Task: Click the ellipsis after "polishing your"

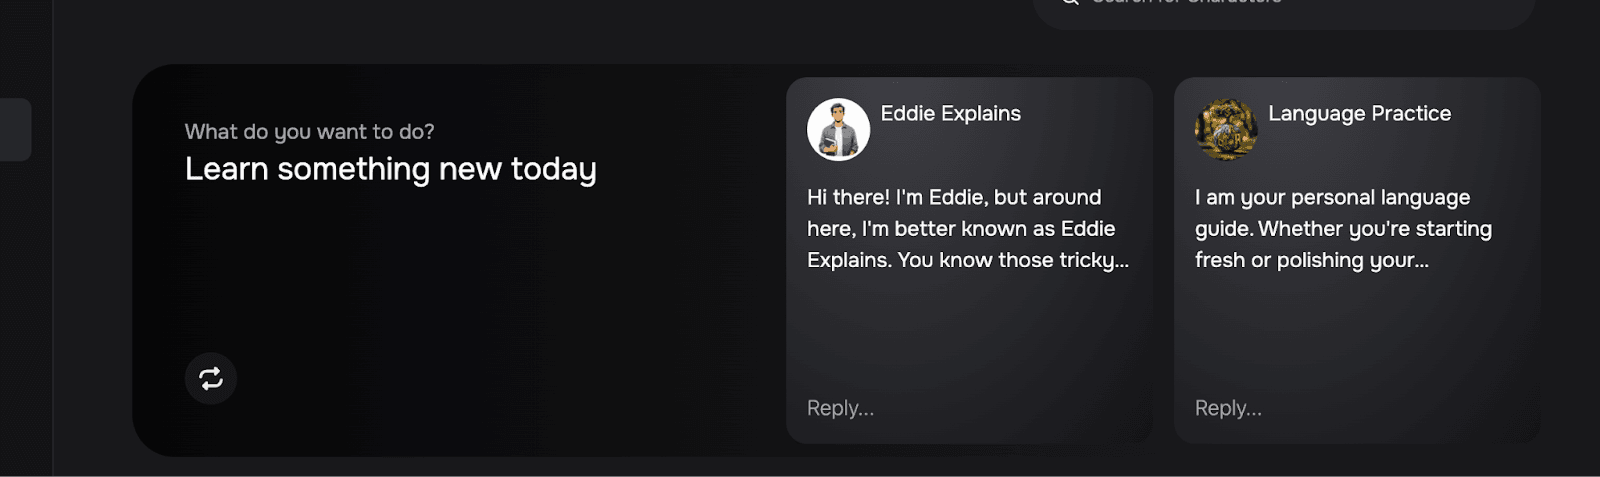Action: click(x=1422, y=262)
